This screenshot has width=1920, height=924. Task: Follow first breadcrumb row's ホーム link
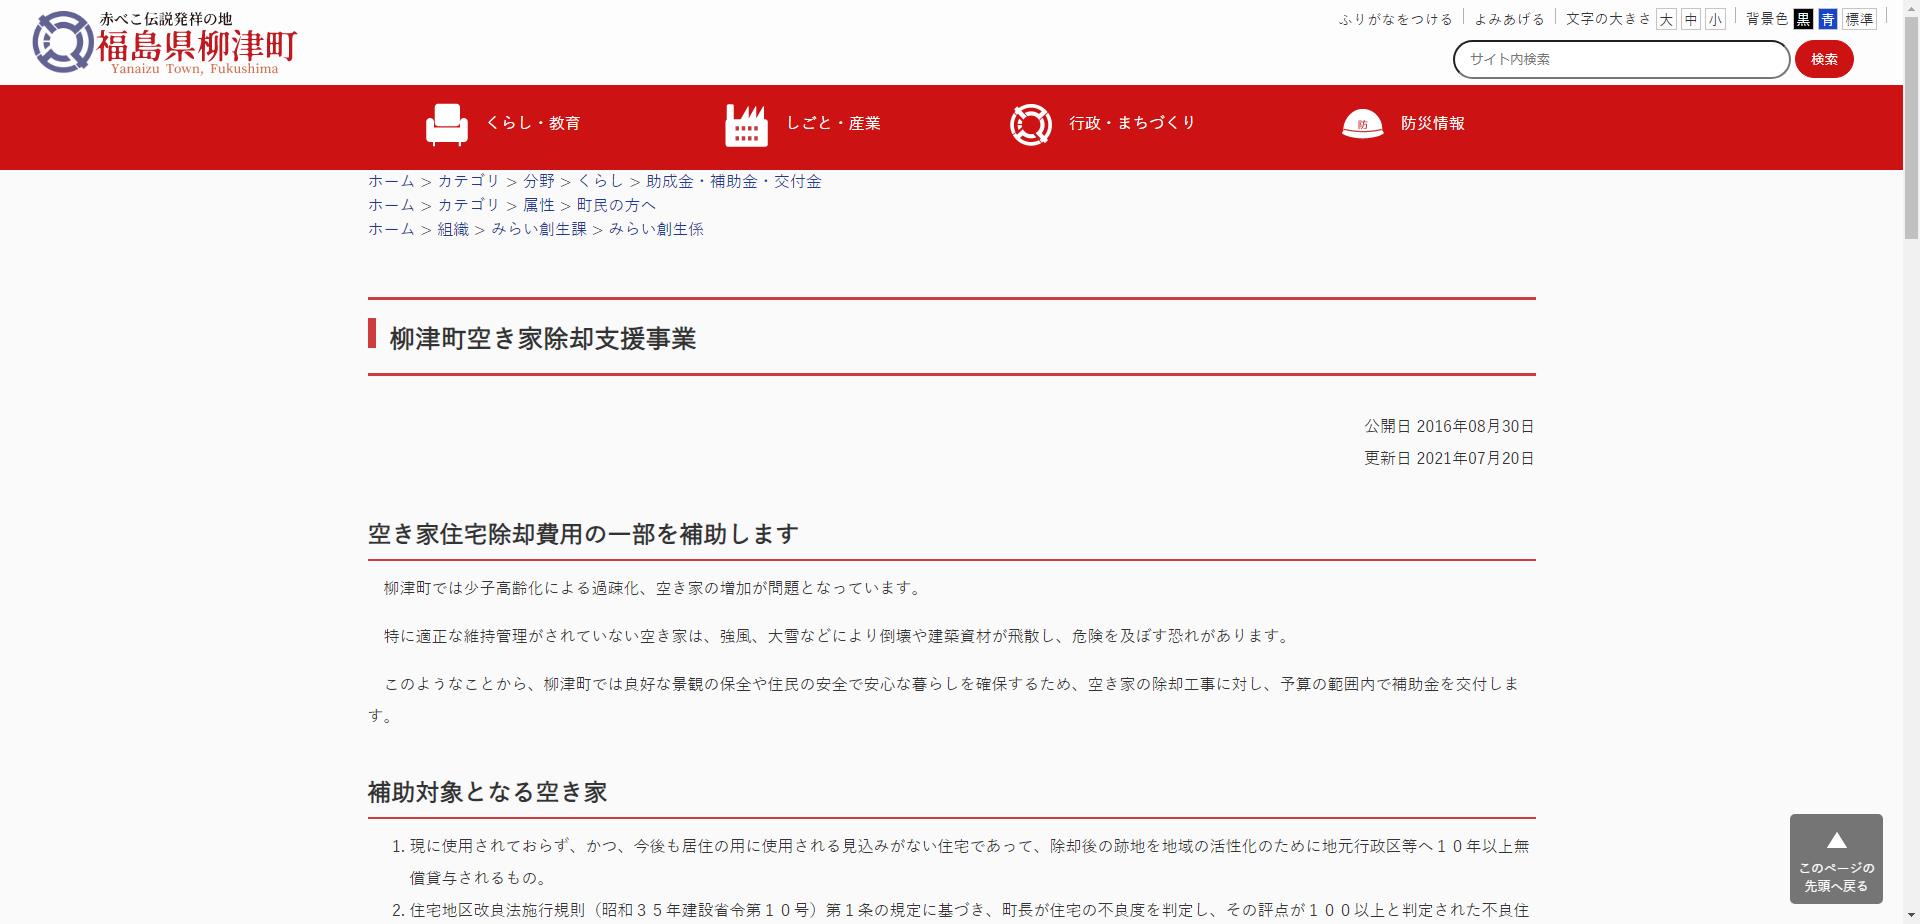point(391,181)
